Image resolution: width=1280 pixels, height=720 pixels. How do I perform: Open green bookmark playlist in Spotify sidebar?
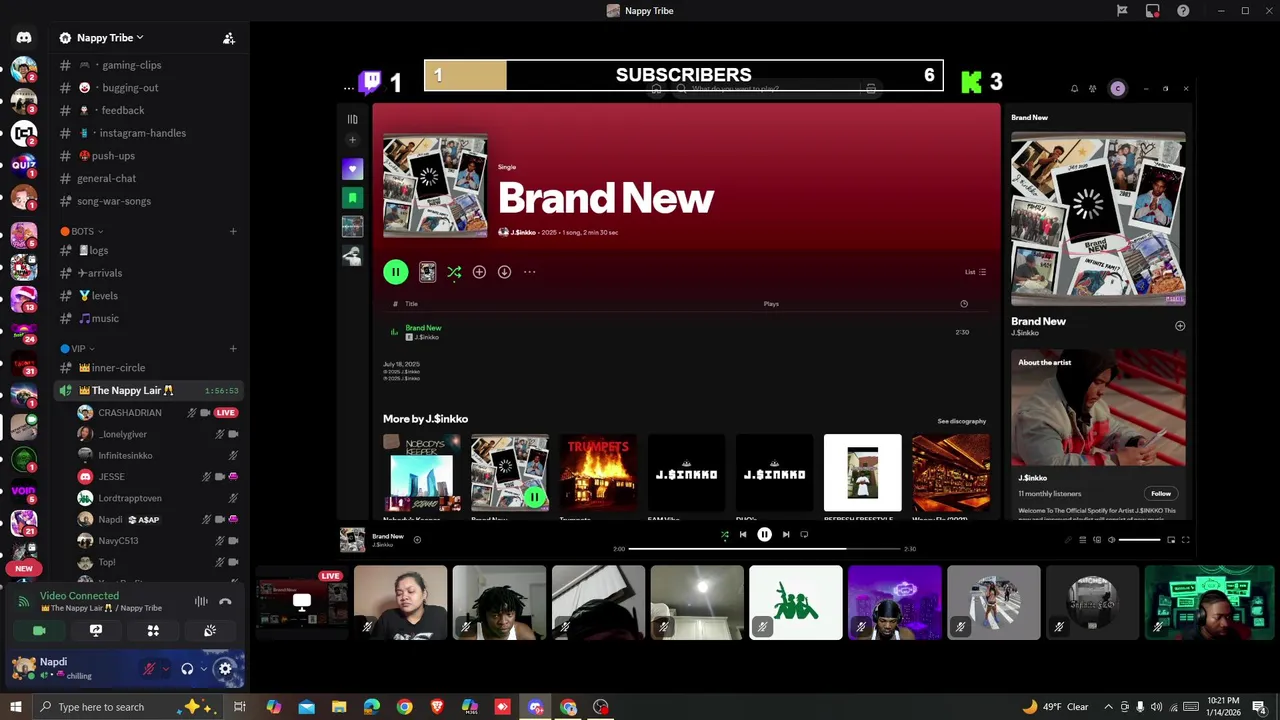352,198
